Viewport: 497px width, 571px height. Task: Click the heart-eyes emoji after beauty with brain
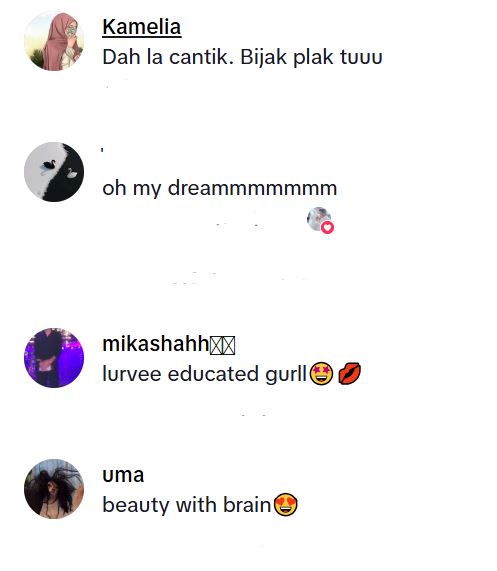tap(285, 505)
